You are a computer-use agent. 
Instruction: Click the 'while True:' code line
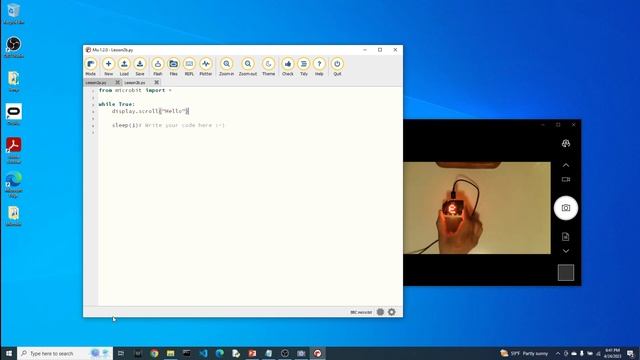tap(117, 104)
